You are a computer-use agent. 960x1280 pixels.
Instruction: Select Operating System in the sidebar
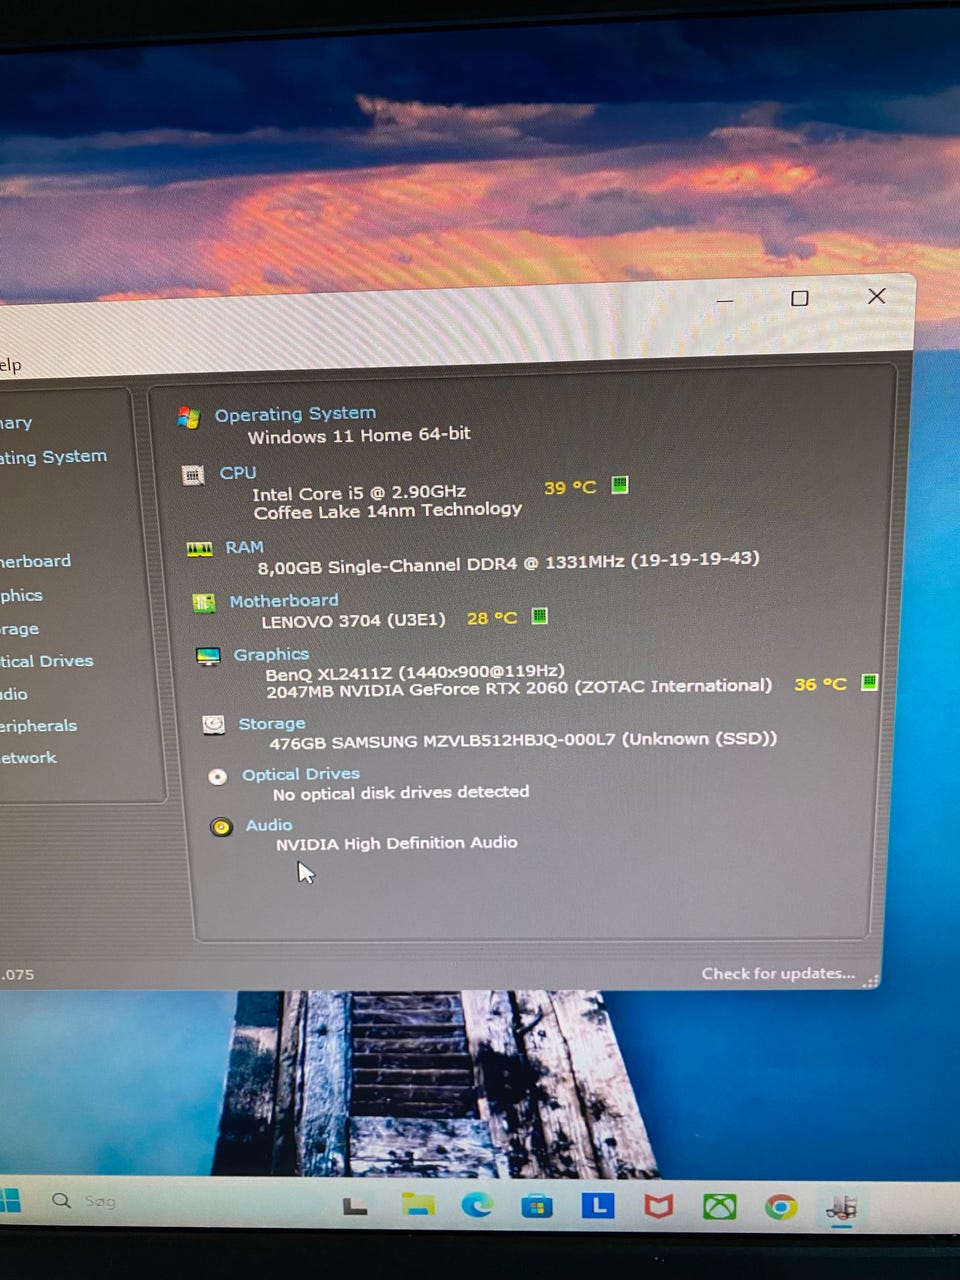click(x=53, y=457)
